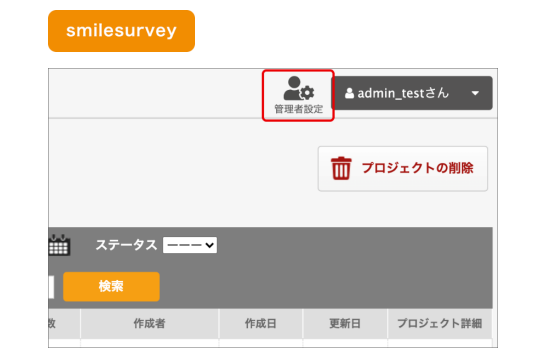This screenshot has height=363, width=552.
Task: Open the calendar date picker icon
Action: [59, 245]
